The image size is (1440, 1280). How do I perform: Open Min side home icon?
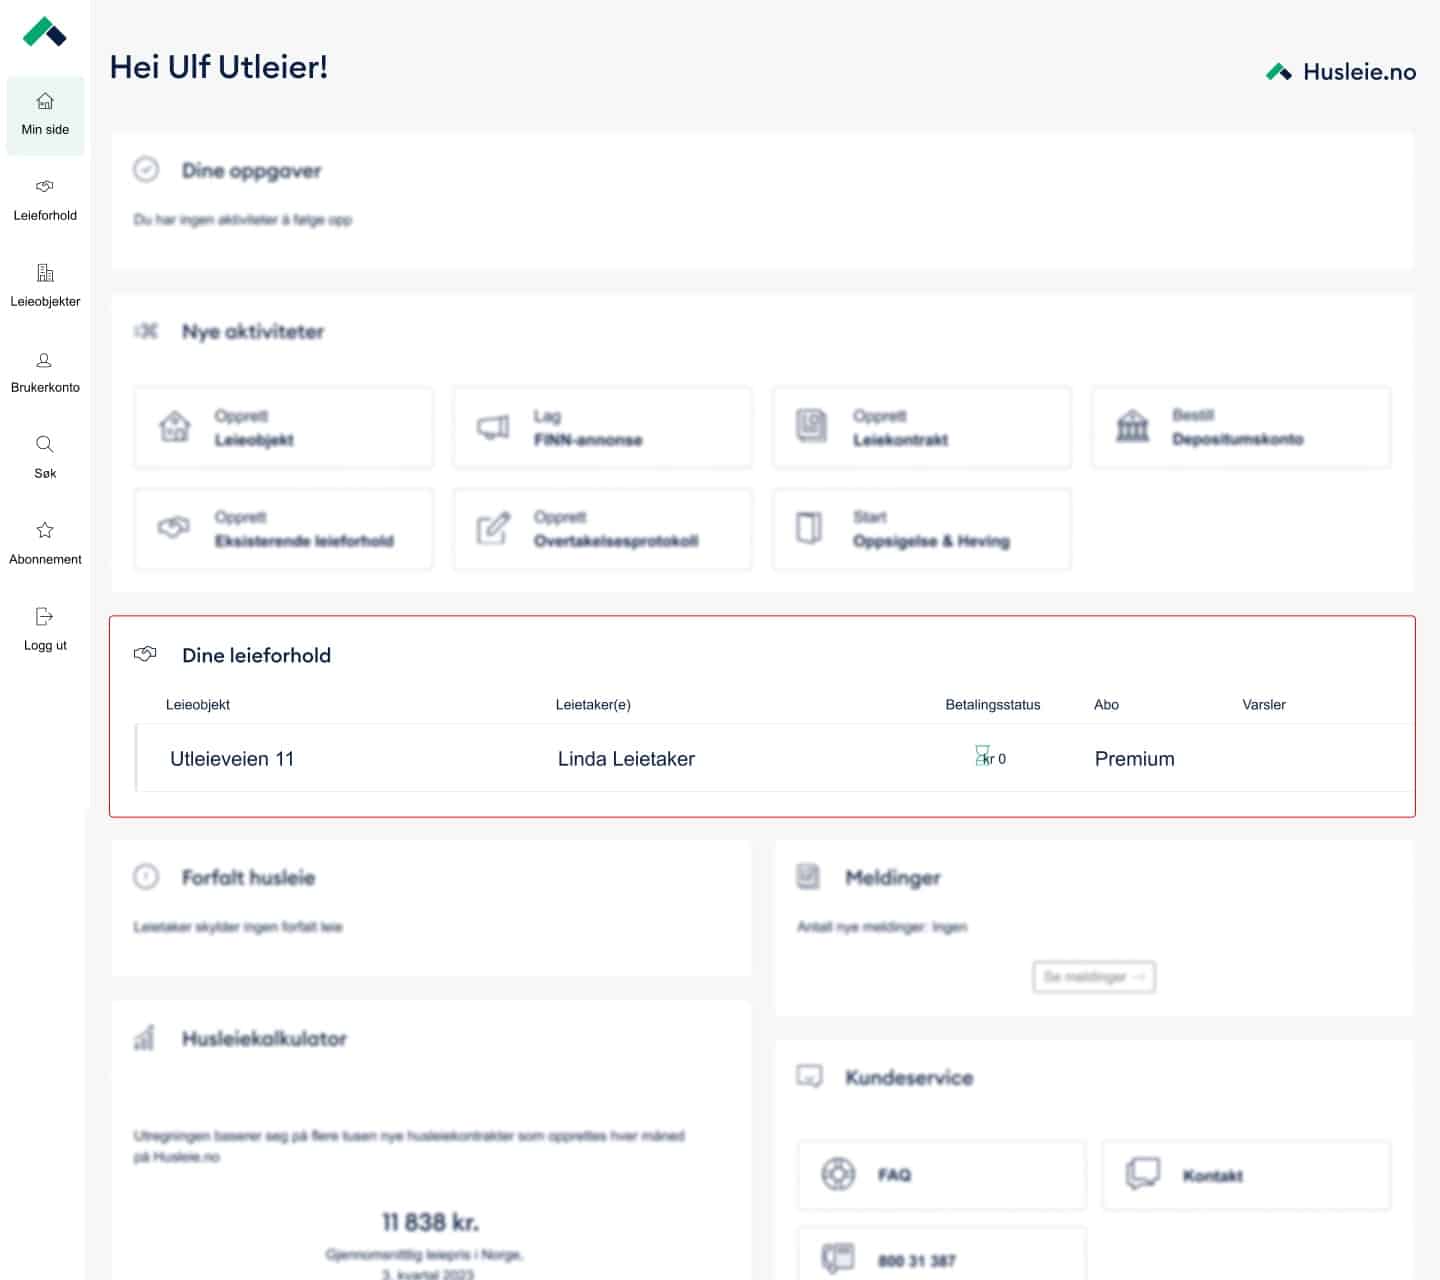pos(45,101)
